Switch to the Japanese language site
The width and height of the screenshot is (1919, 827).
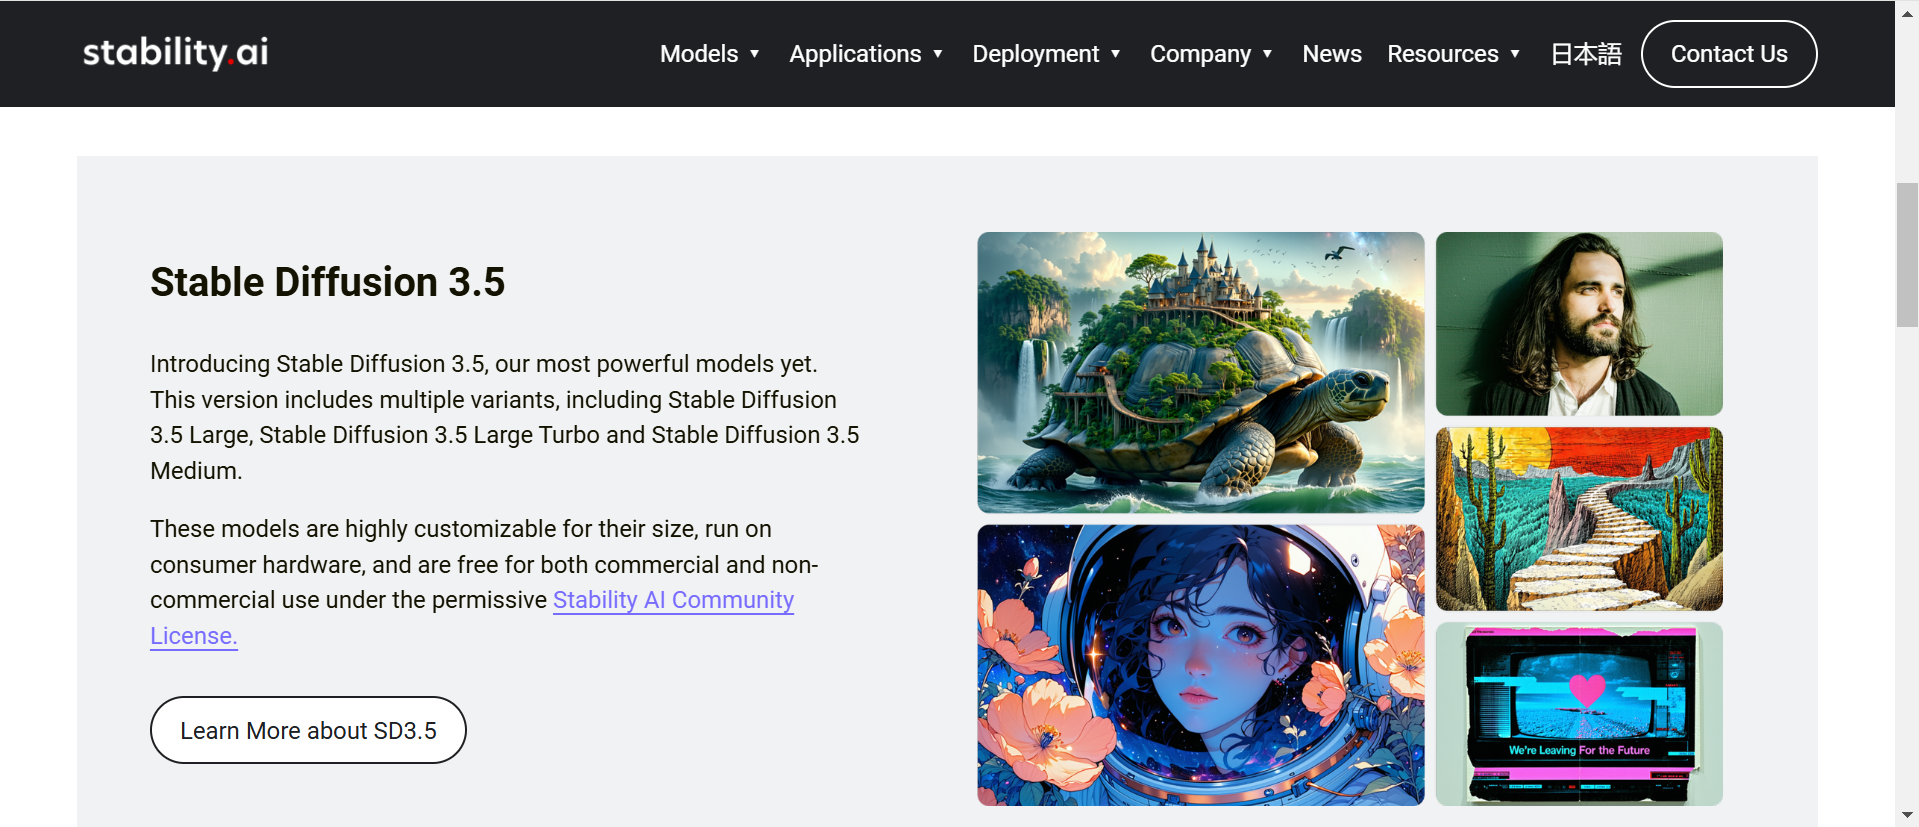coord(1586,54)
